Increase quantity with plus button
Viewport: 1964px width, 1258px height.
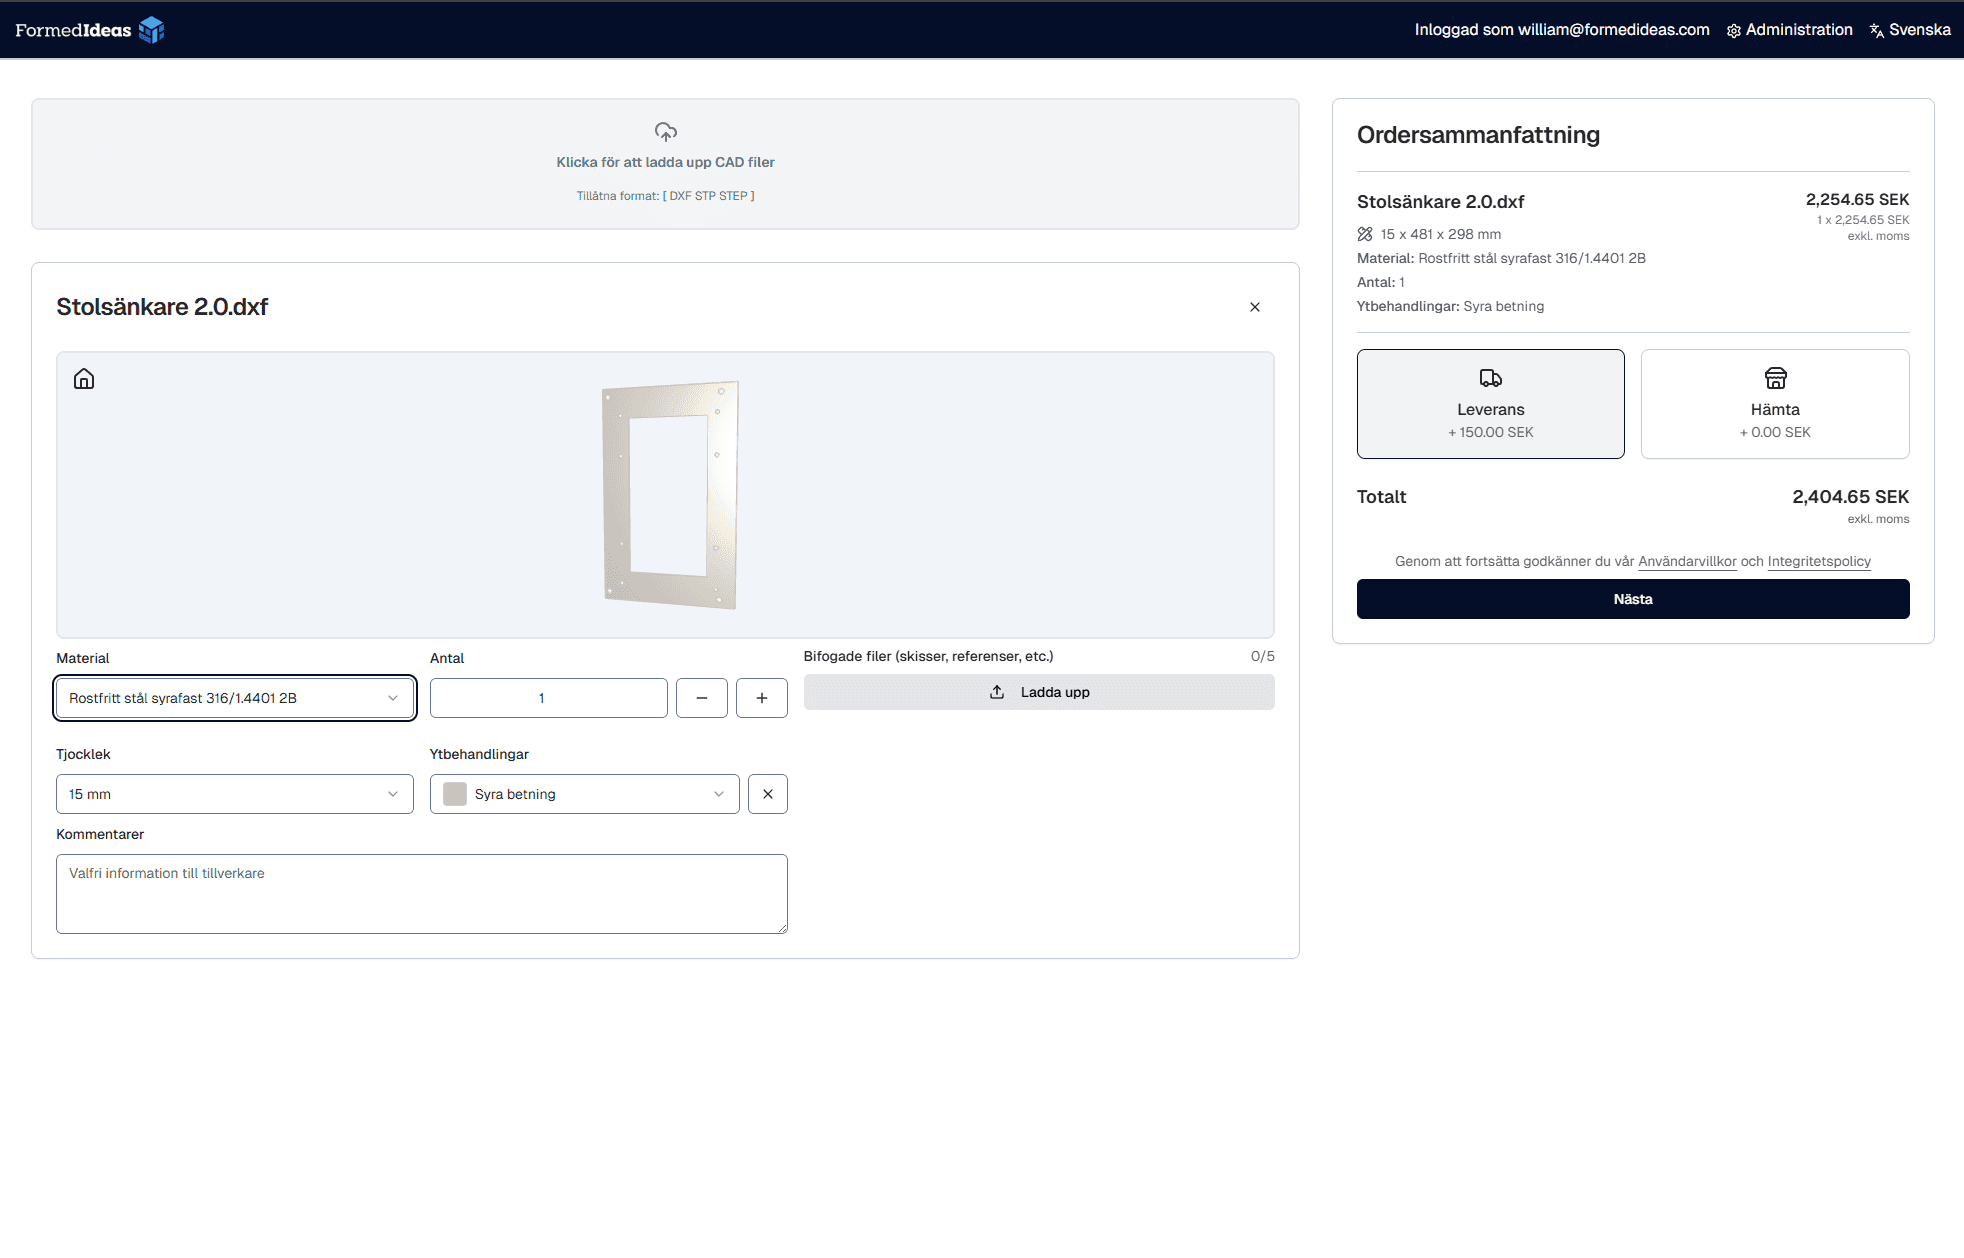pos(761,698)
